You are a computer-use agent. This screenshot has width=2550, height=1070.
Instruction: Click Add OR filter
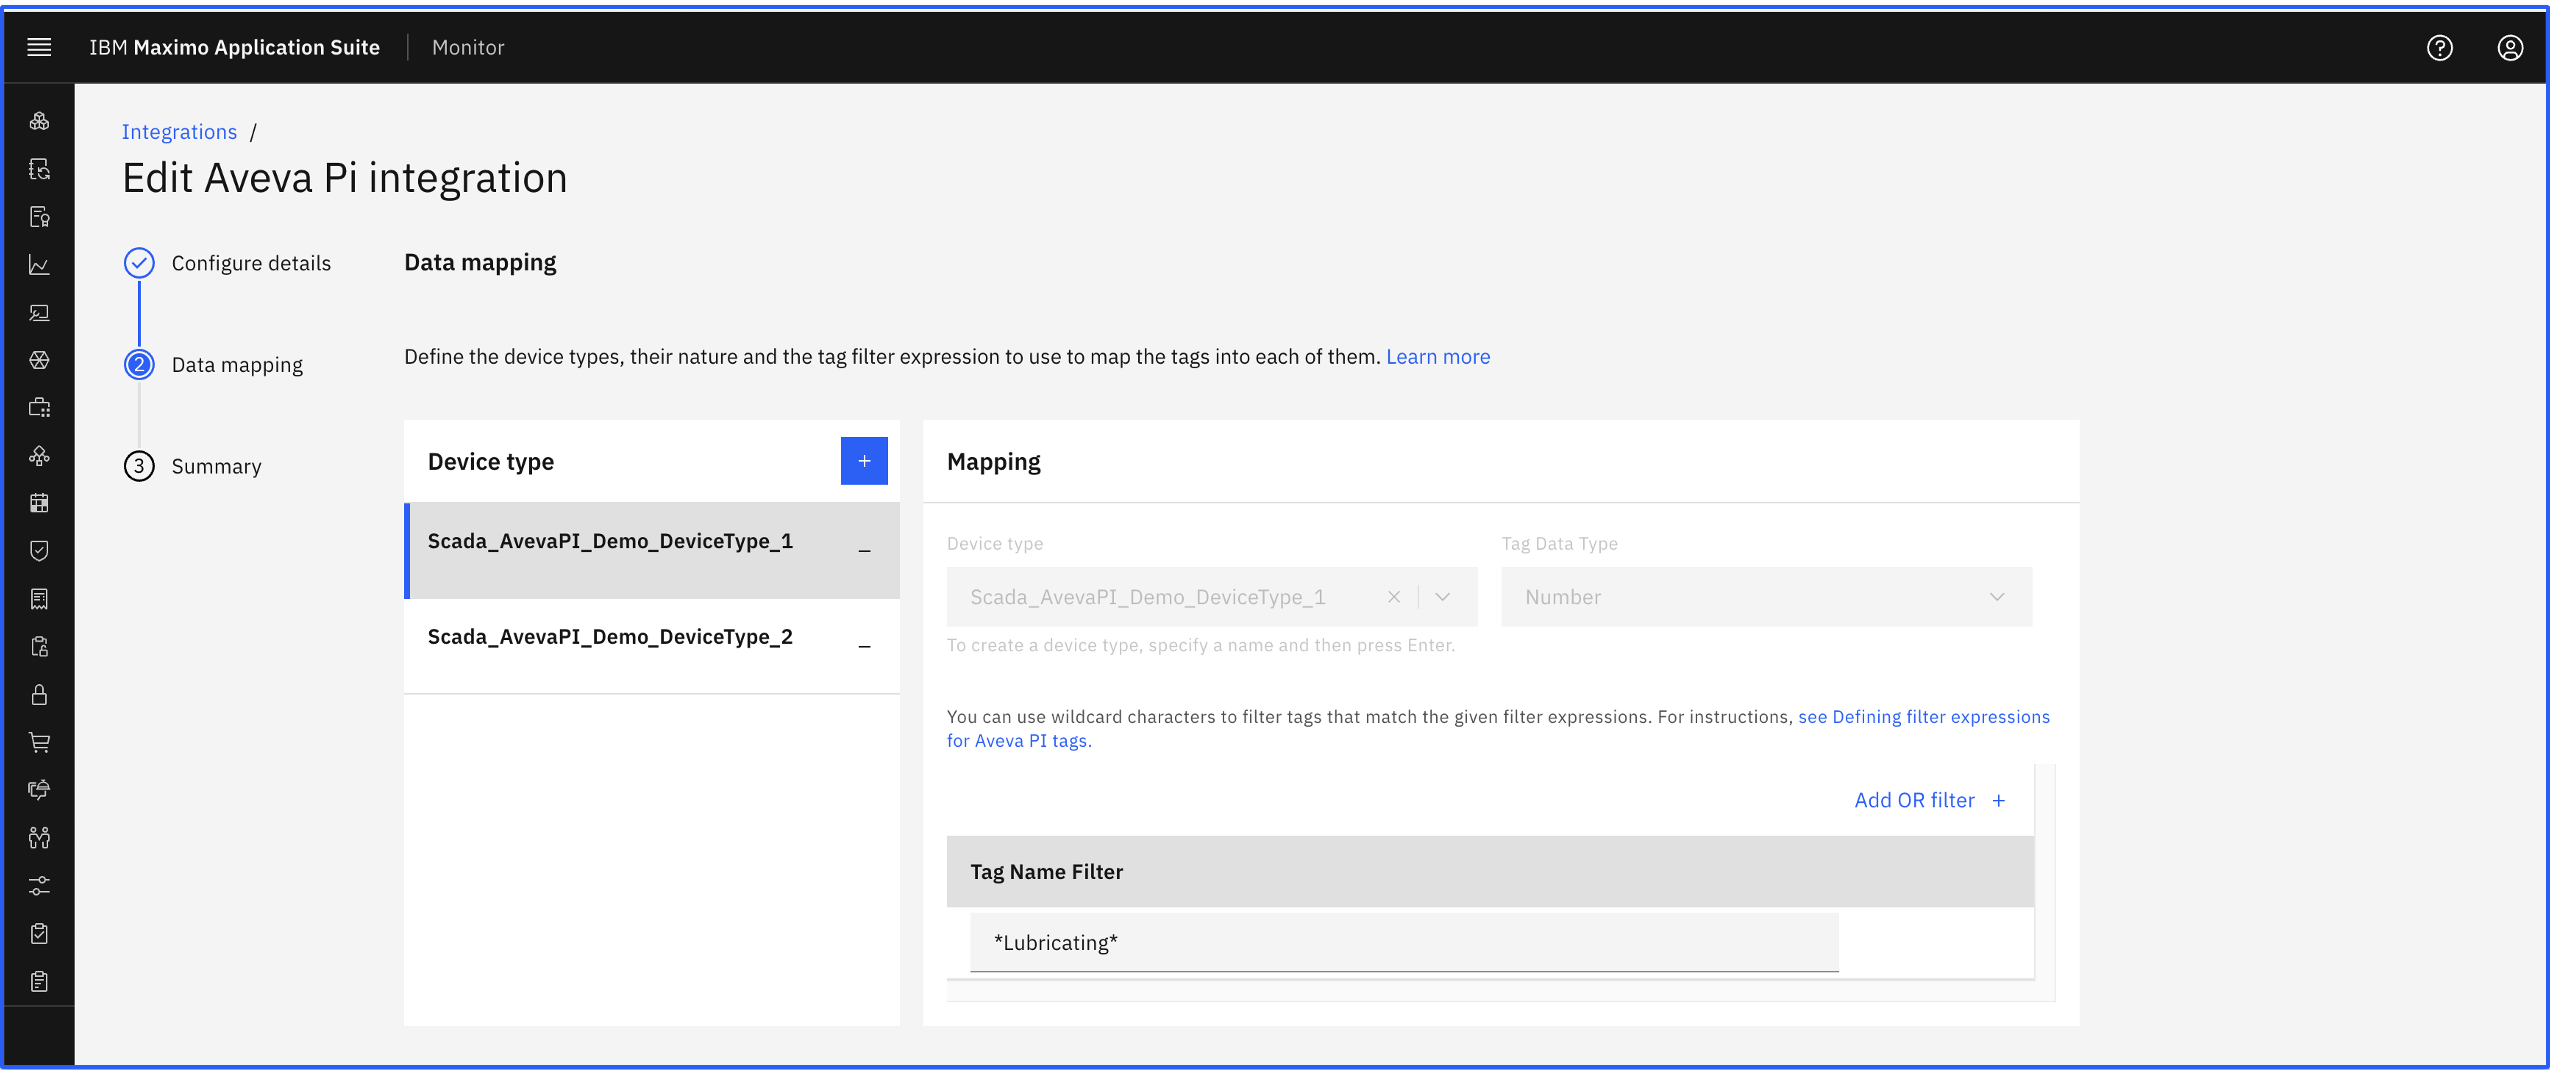click(x=1929, y=800)
